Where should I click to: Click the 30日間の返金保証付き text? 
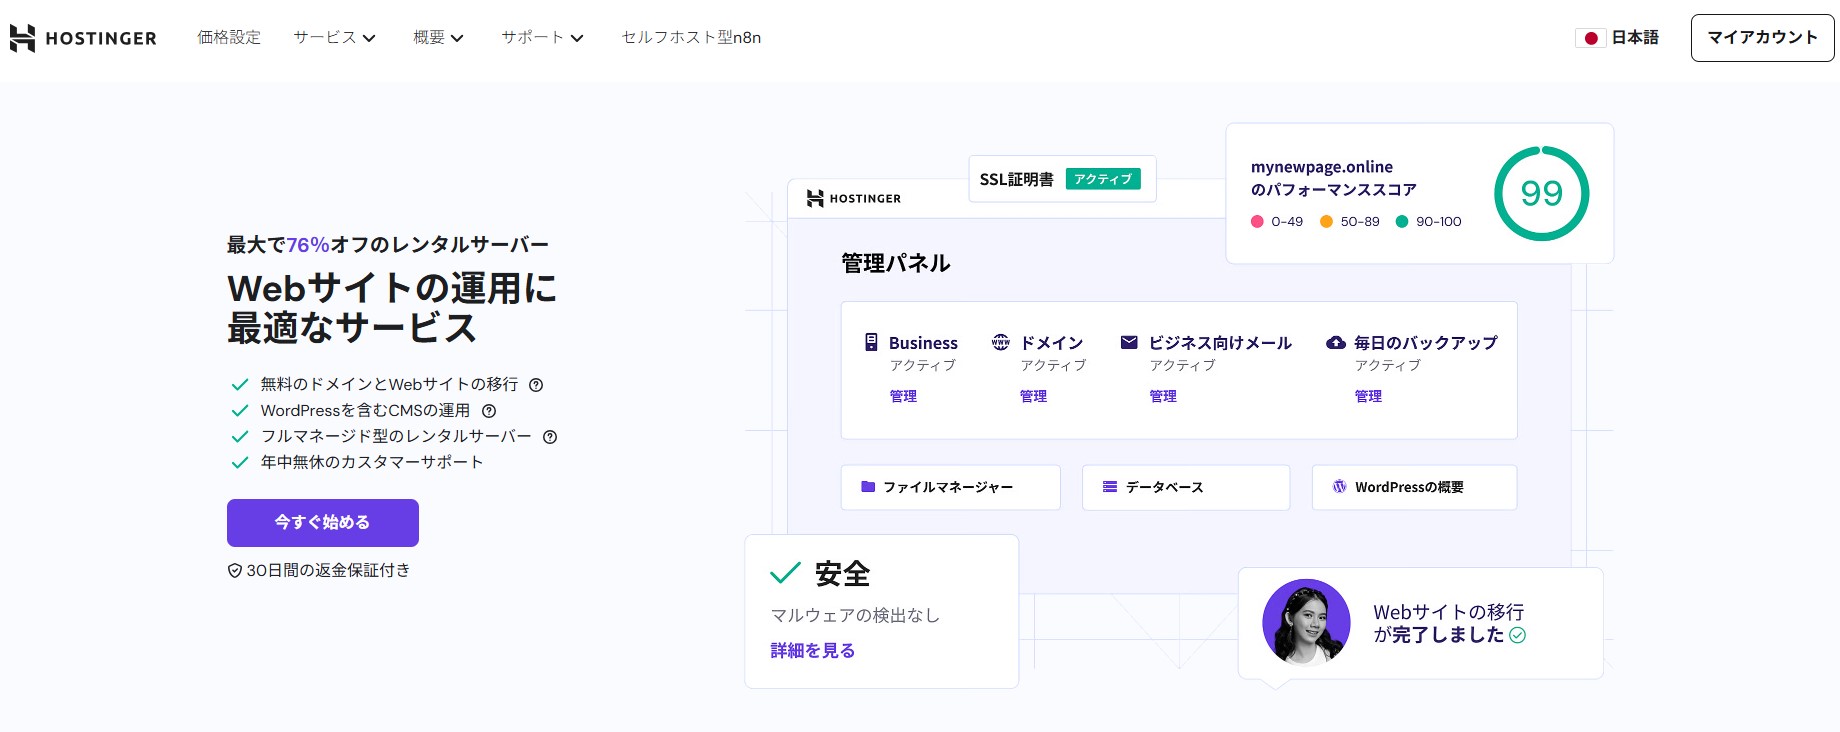(x=329, y=571)
